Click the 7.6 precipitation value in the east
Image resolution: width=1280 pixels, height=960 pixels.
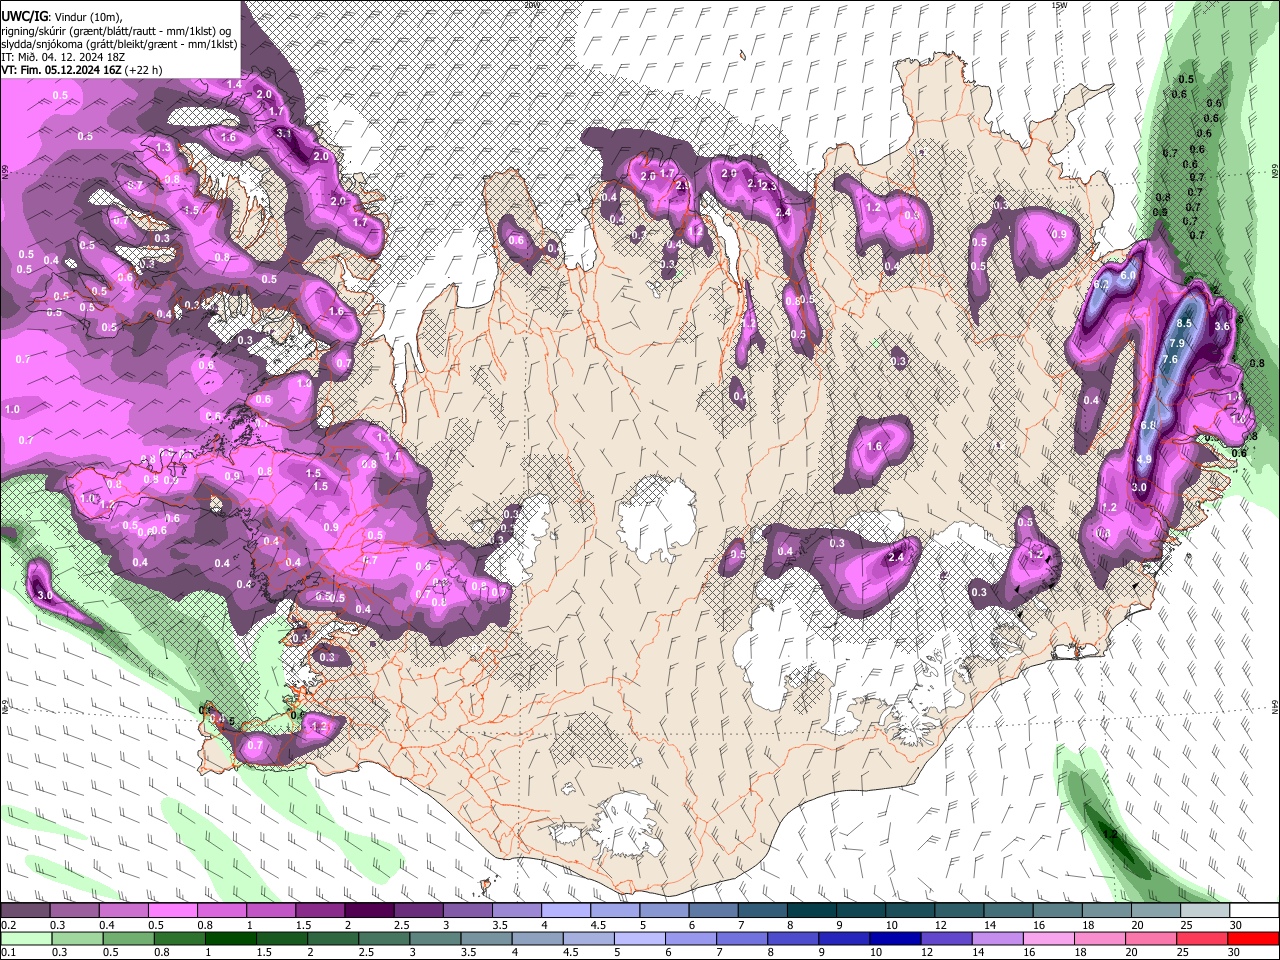click(1169, 359)
